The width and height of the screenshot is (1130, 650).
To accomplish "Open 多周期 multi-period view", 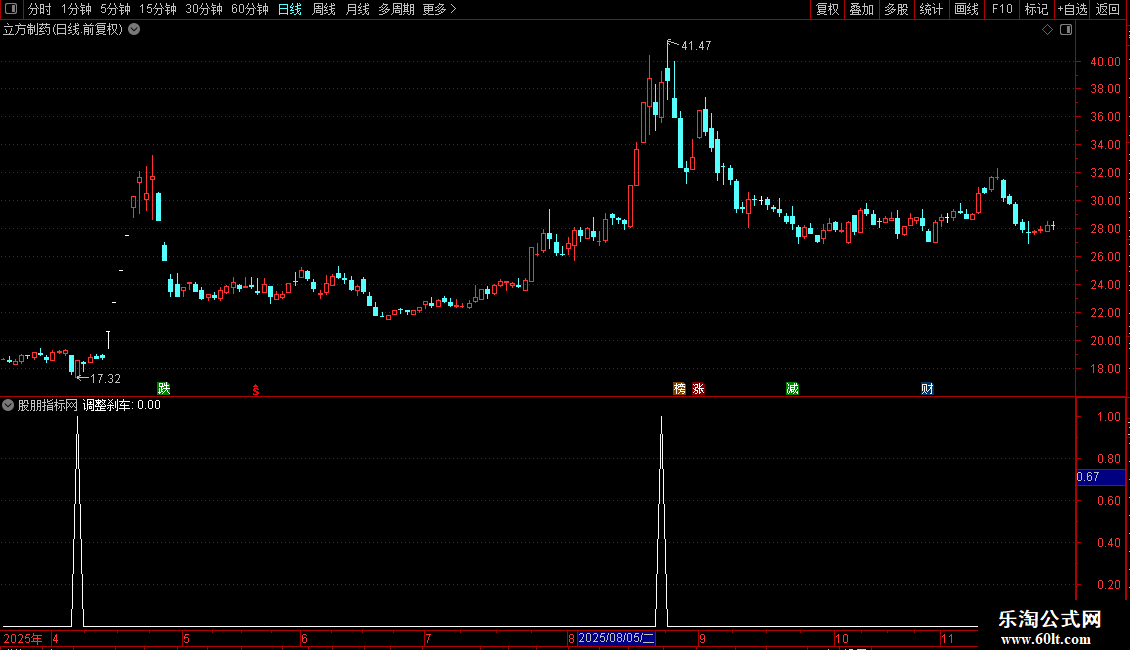I will coord(396,9).
